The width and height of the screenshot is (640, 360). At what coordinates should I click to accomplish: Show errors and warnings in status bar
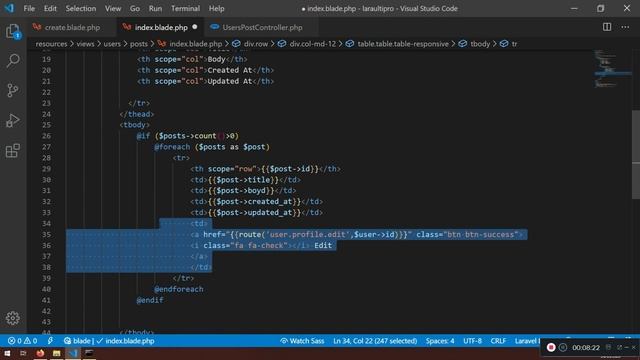click(22, 341)
